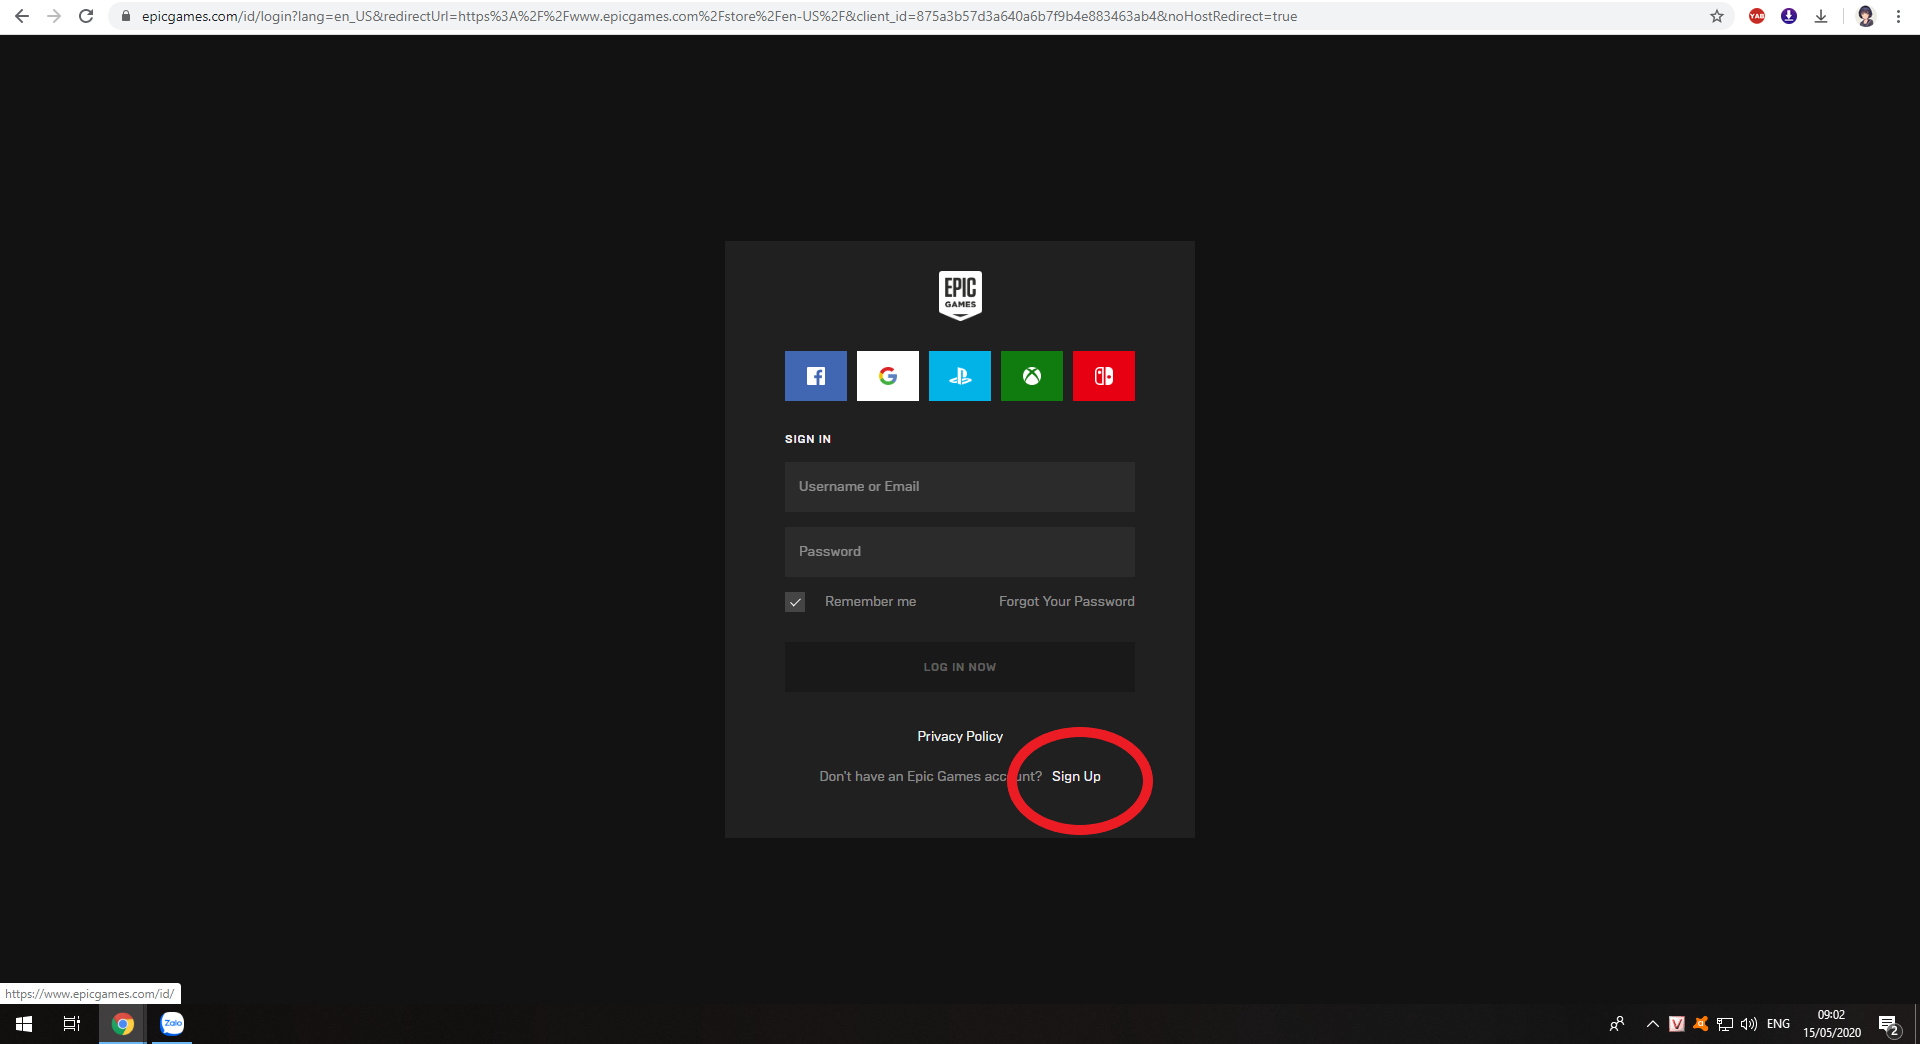
Task: Open the Windows Start menu
Action: coord(24,1024)
